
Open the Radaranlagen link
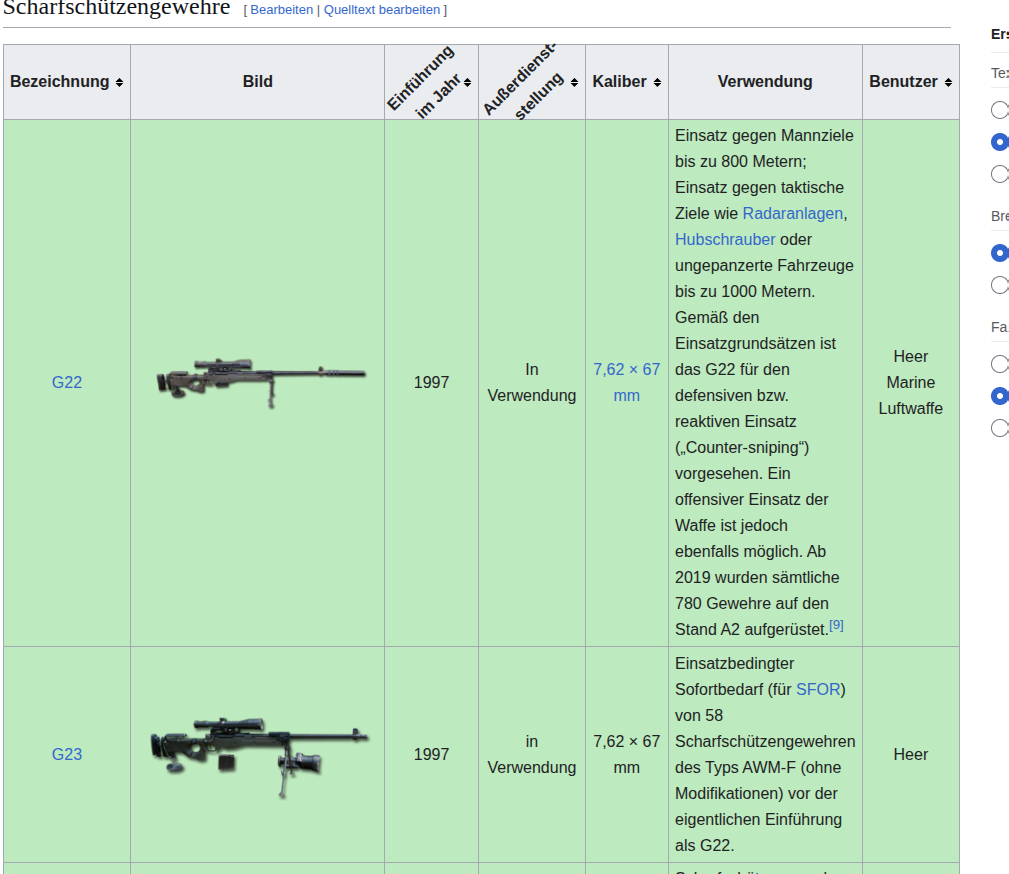pos(793,214)
